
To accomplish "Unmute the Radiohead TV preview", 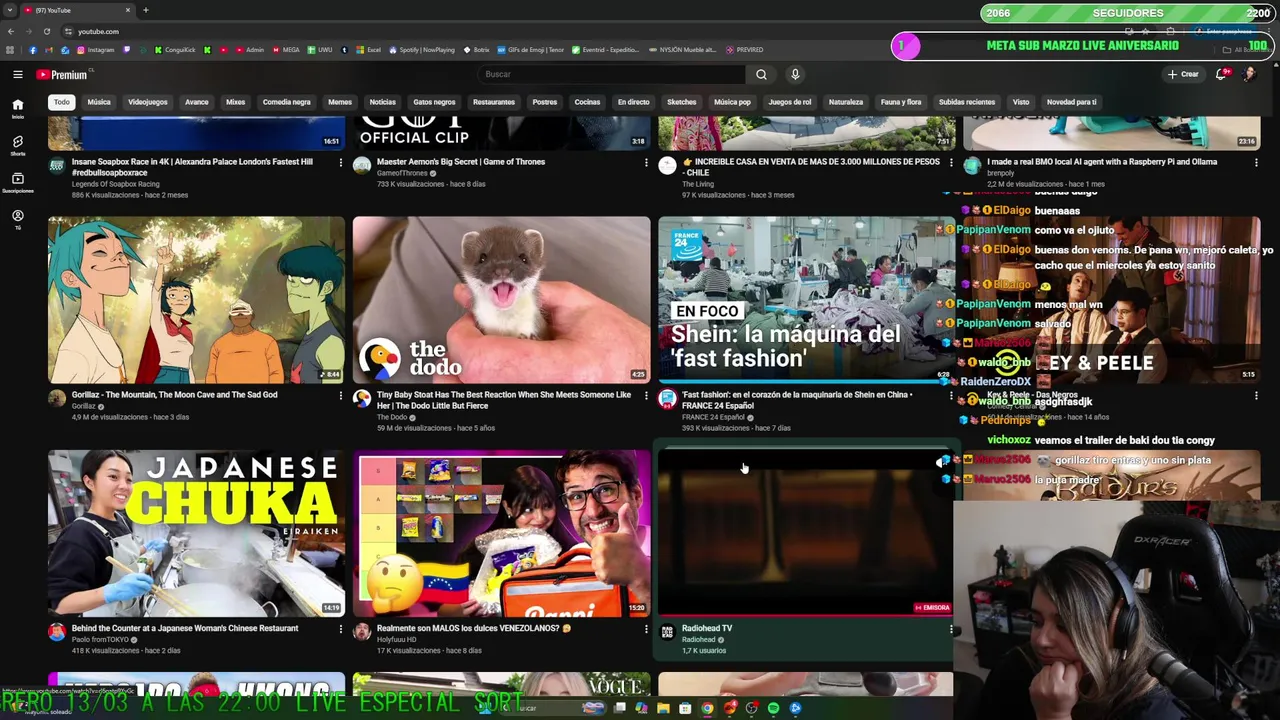I will click(941, 462).
